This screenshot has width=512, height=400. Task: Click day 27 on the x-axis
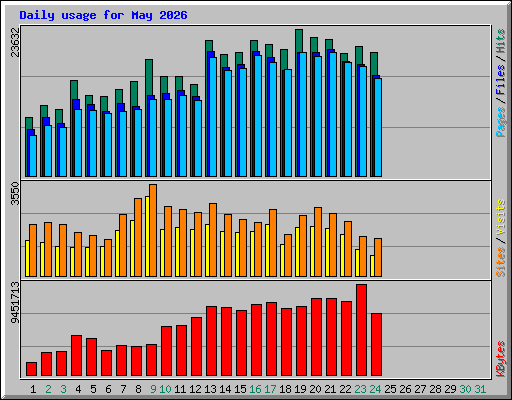point(420,389)
